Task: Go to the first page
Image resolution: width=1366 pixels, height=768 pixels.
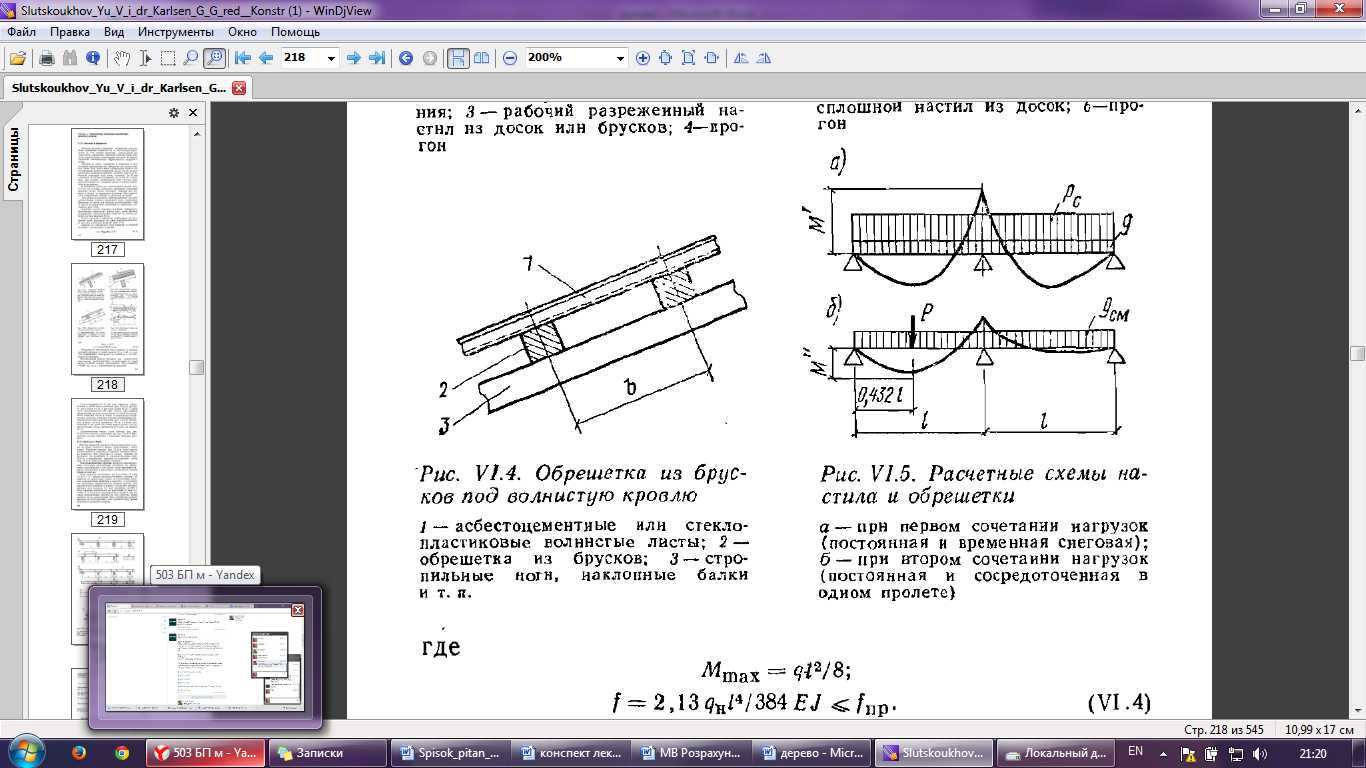Action: point(242,58)
